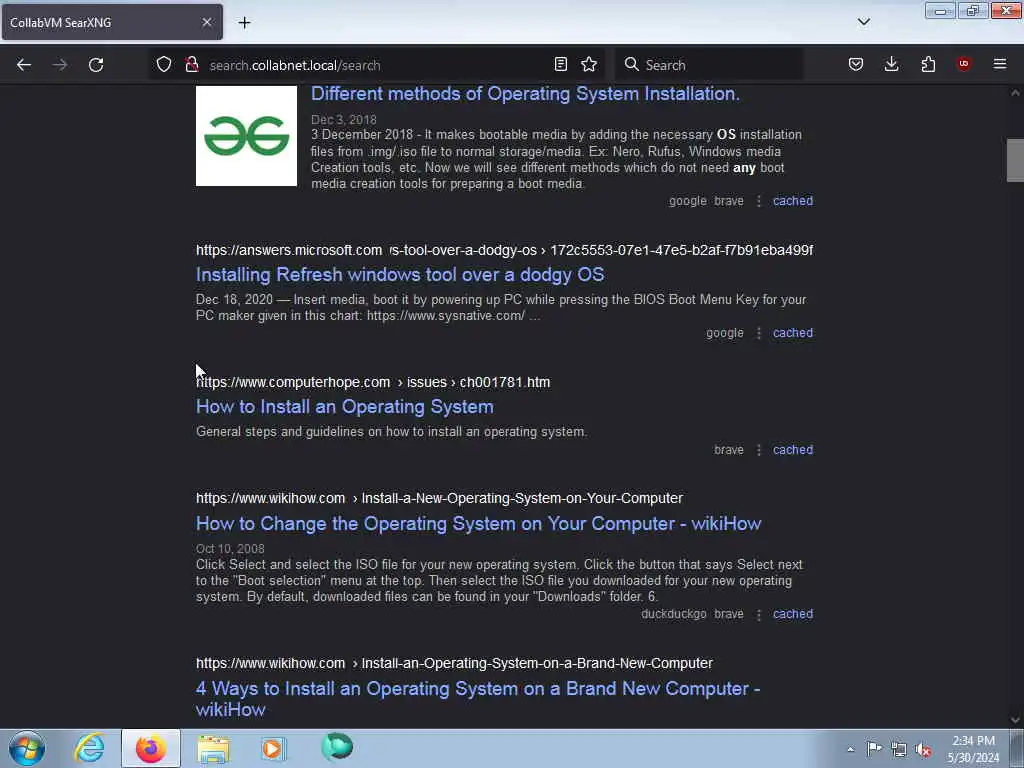Click the muted volume tray icon
Screen dimensions: 1024x768
[x=923, y=750]
